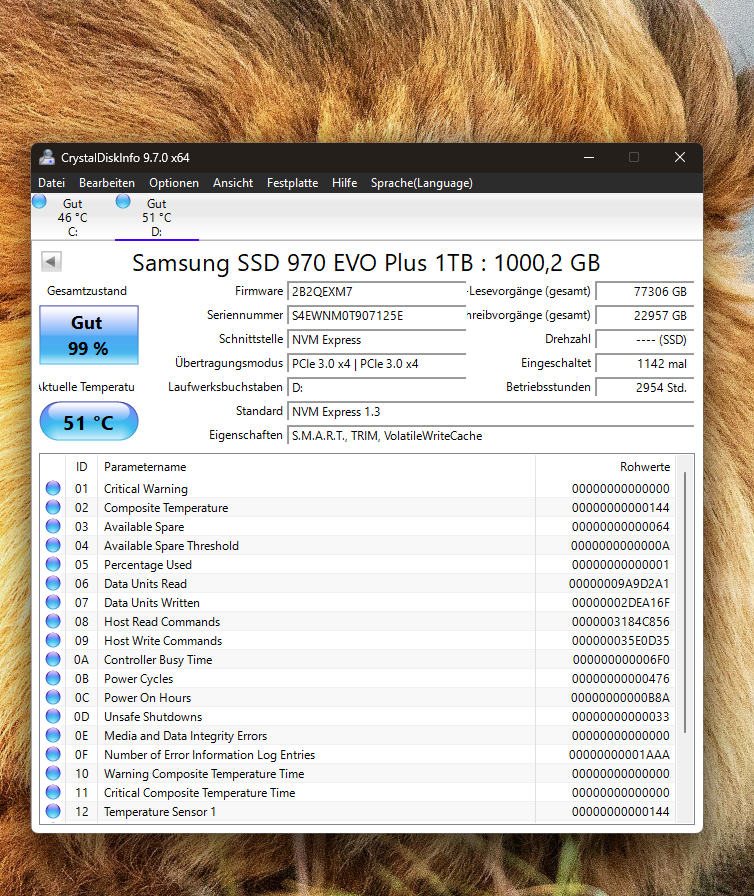Click the previous disk arrow icon
Viewport: 754px width, 896px height.
tap(51, 262)
